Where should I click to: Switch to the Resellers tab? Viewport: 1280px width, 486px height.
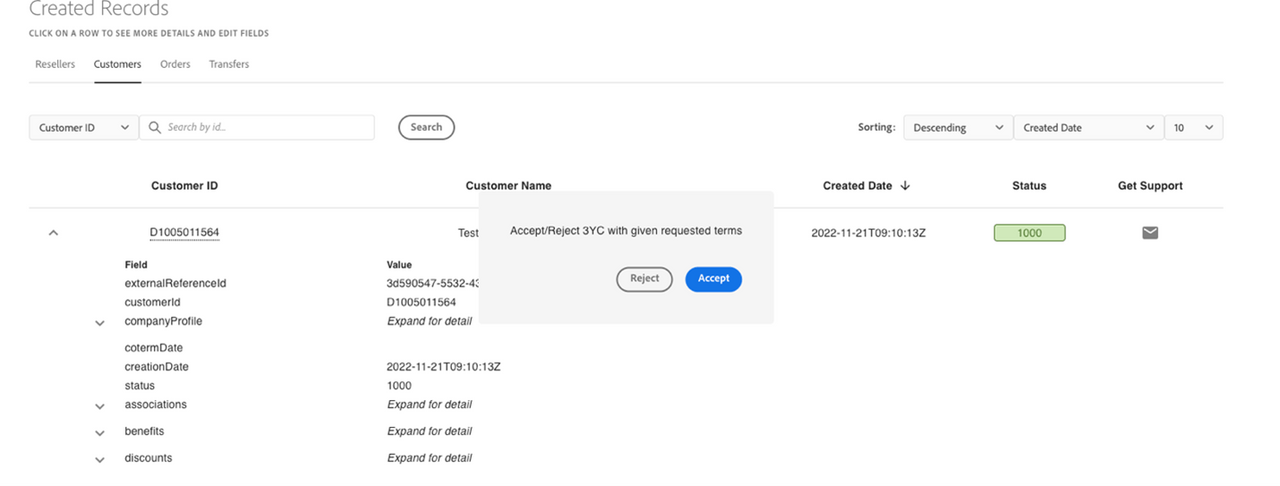click(x=55, y=64)
